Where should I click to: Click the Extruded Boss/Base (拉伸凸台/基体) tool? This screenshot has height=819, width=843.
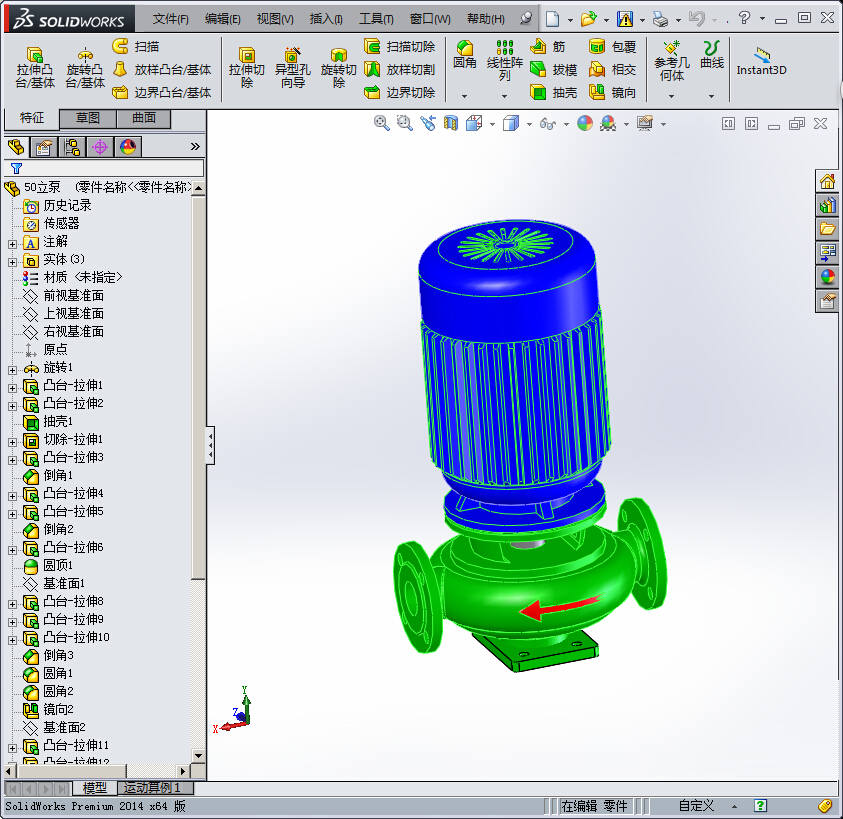[x=35, y=68]
